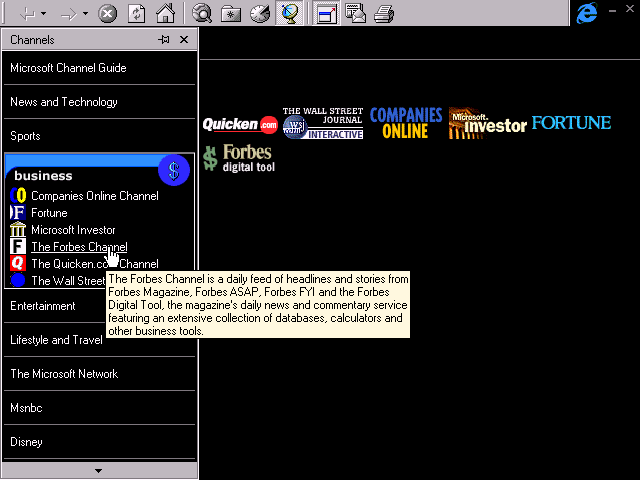Screen dimensions: 640x480
Task: Click the down arrow at the Channels list bottom
Action: click(x=98, y=471)
